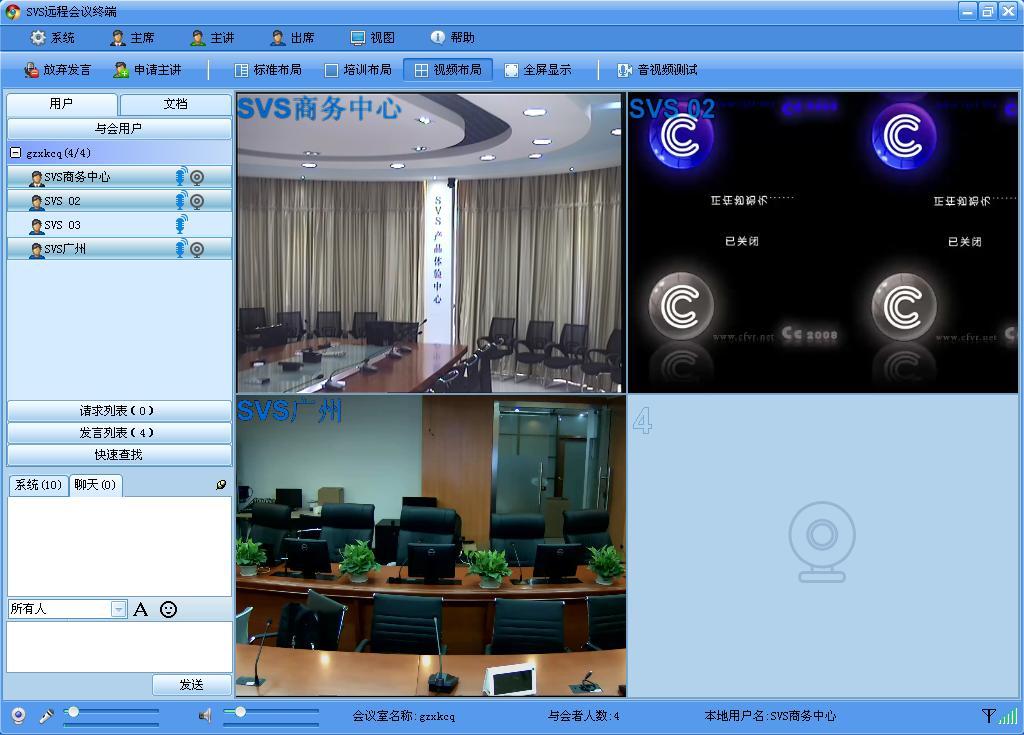This screenshot has width=1024, height=735.
Task: Toggle microphone icon for SVS广州
Action: point(181,248)
